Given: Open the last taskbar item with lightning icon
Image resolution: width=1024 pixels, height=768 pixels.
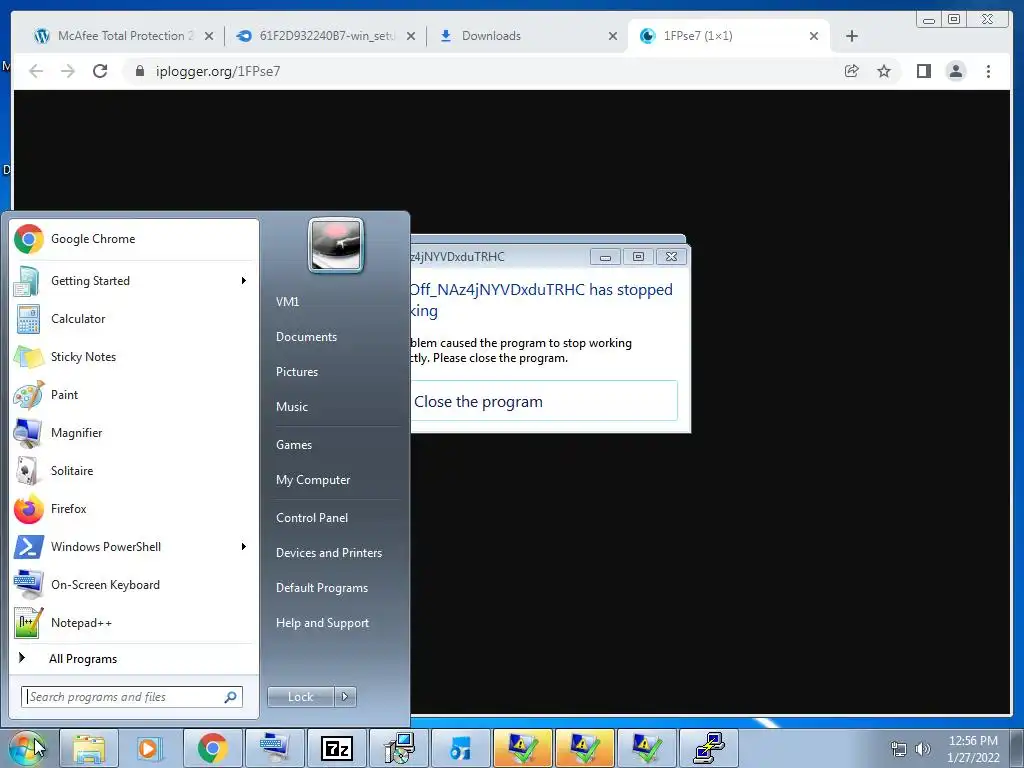Looking at the screenshot, I should click(x=709, y=748).
